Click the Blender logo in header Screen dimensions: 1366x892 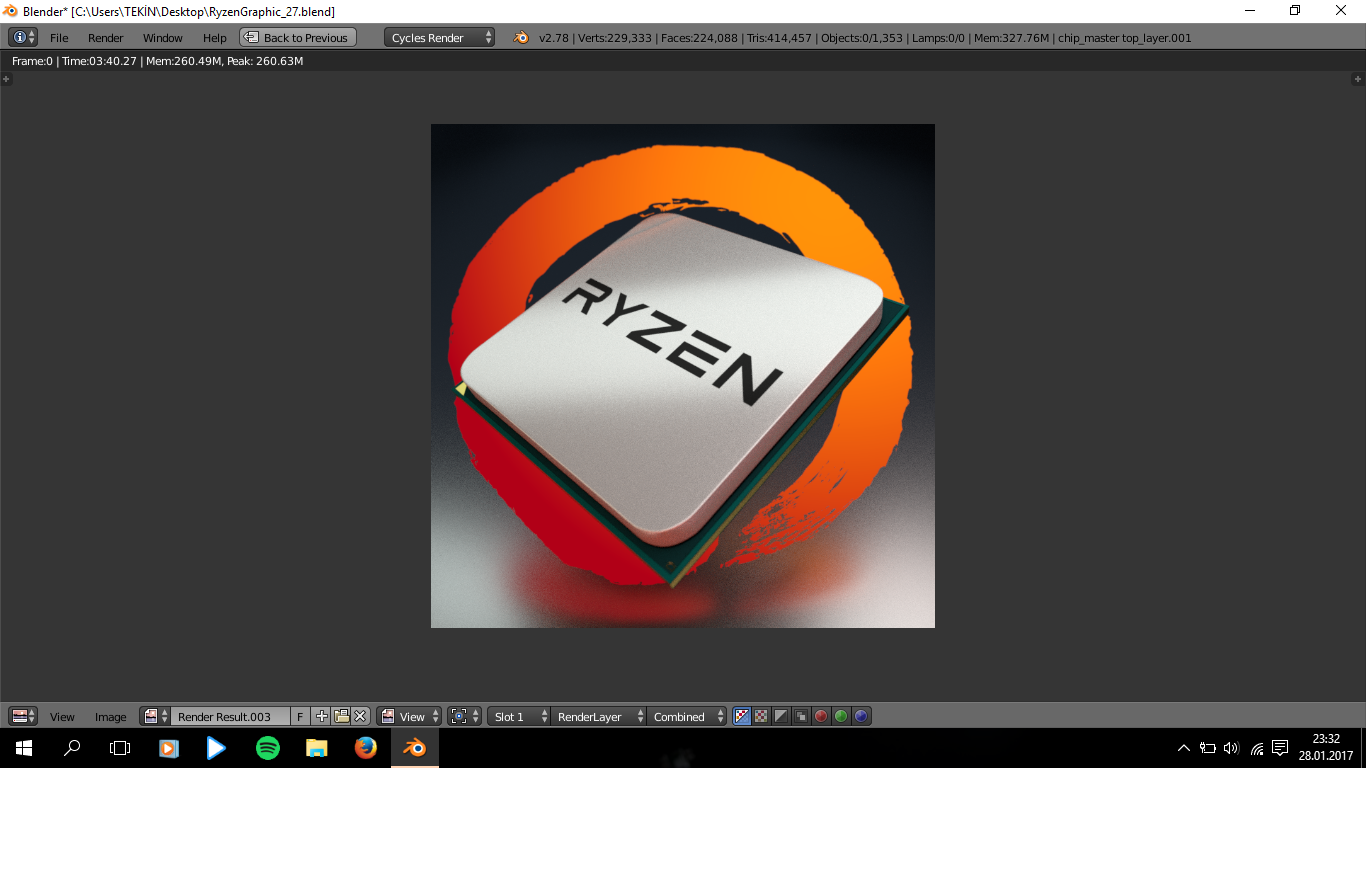pos(521,37)
